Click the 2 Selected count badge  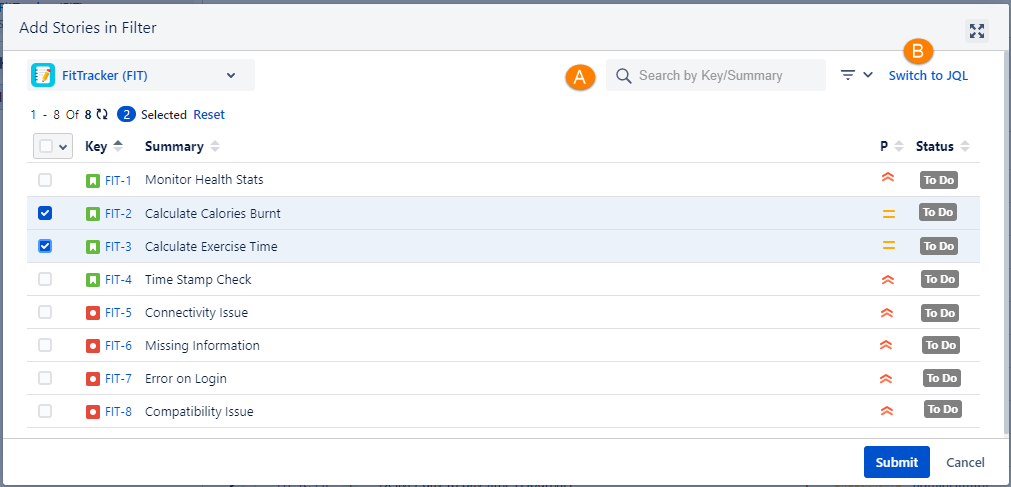click(126, 115)
